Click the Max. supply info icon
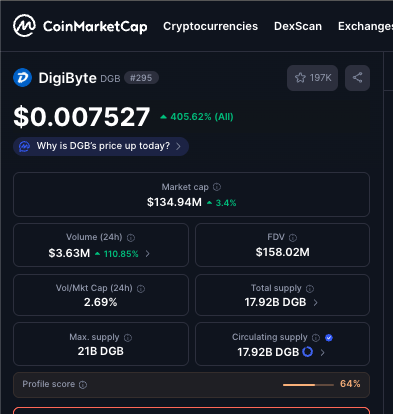Image resolution: width=393 pixels, height=414 pixels. pos(128,338)
